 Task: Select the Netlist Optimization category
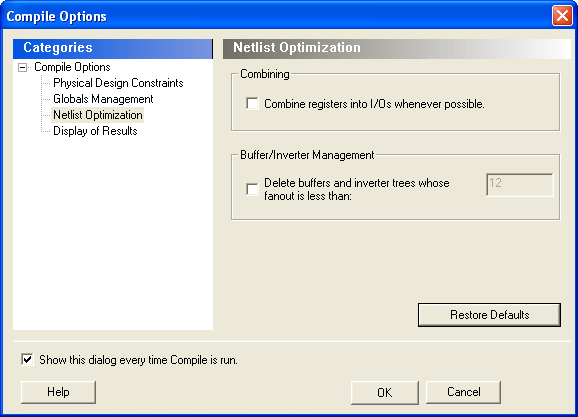pyautogui.click(x=98, y=115)
